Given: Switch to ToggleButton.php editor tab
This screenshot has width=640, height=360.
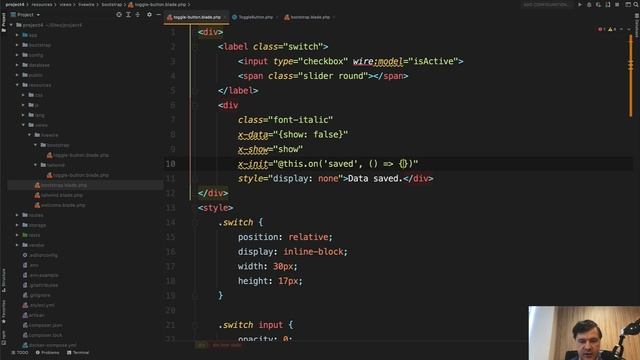Looking at the screenshot, I should click(x=253, y=17).
